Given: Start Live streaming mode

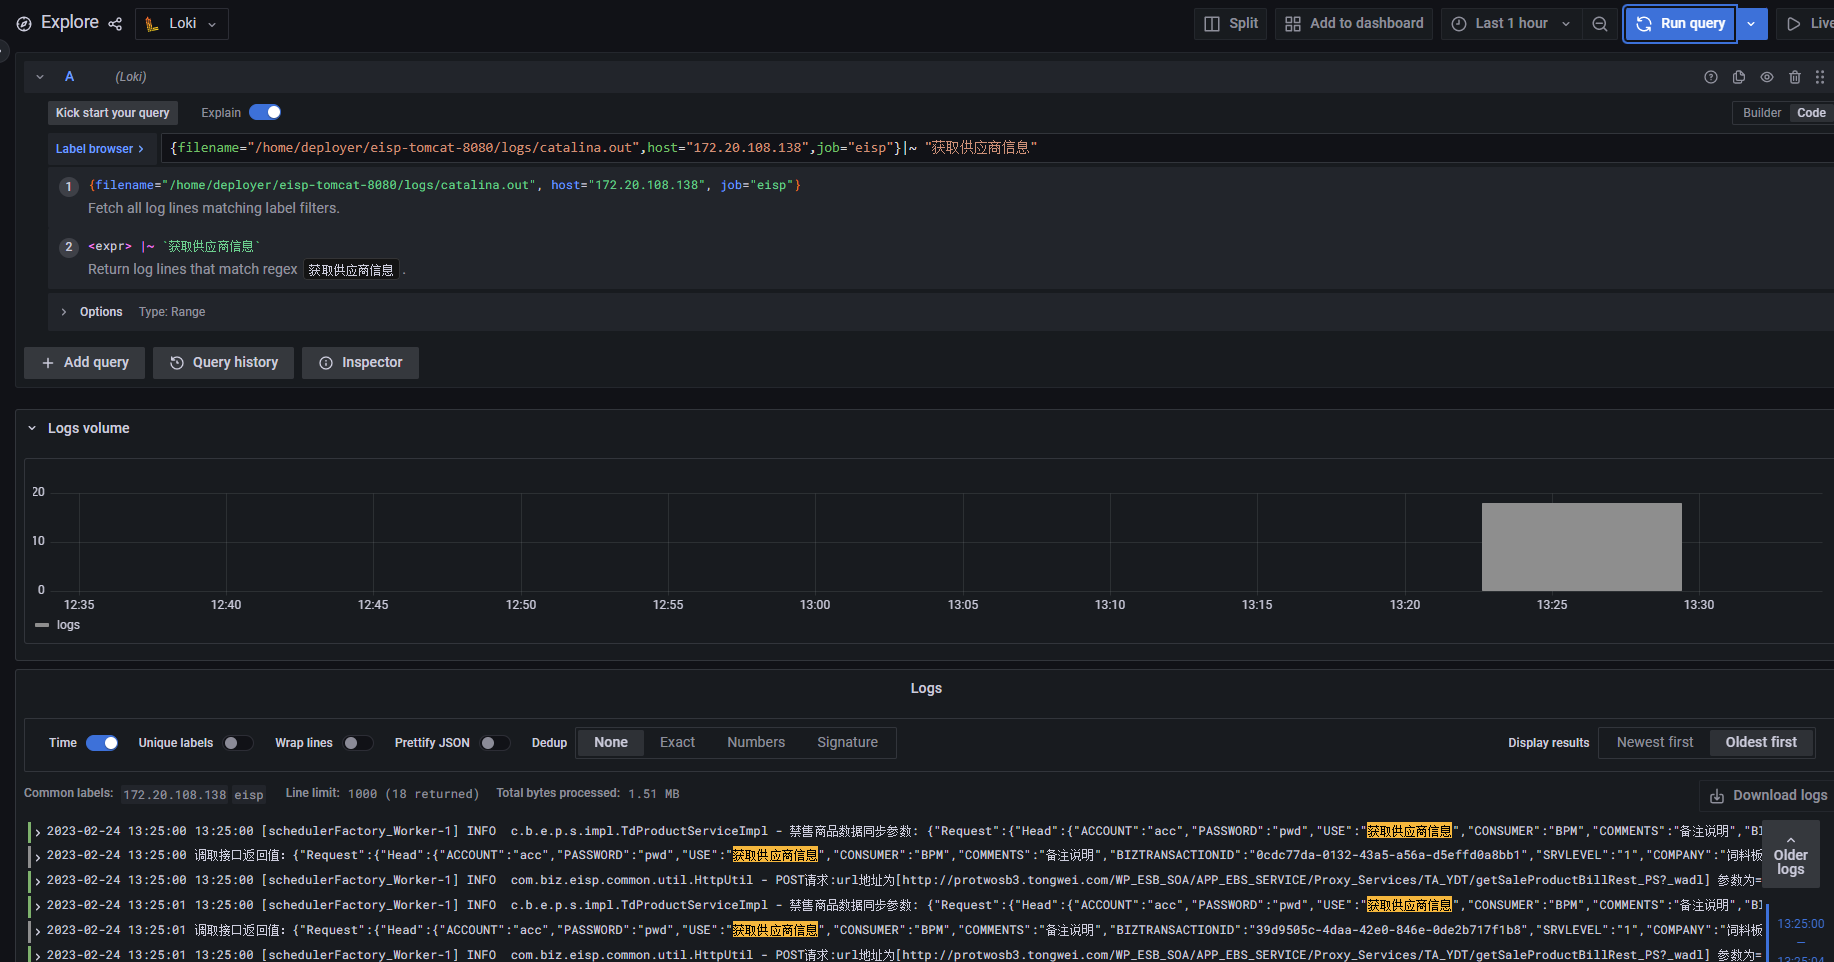Looking at the screenshot, I should tap(1808, 24).
